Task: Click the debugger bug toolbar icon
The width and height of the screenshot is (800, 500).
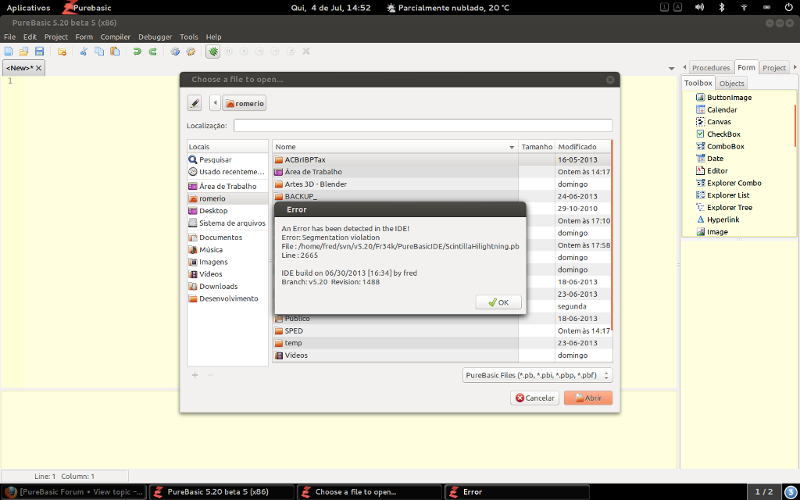Action: coord(213,51)
